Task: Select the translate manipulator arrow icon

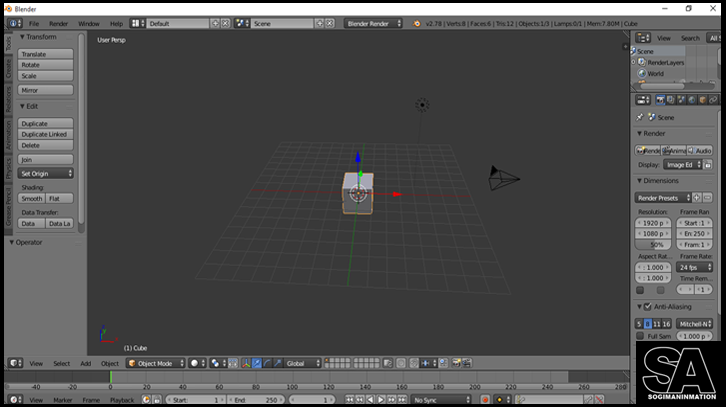Action: pos(257,363)
